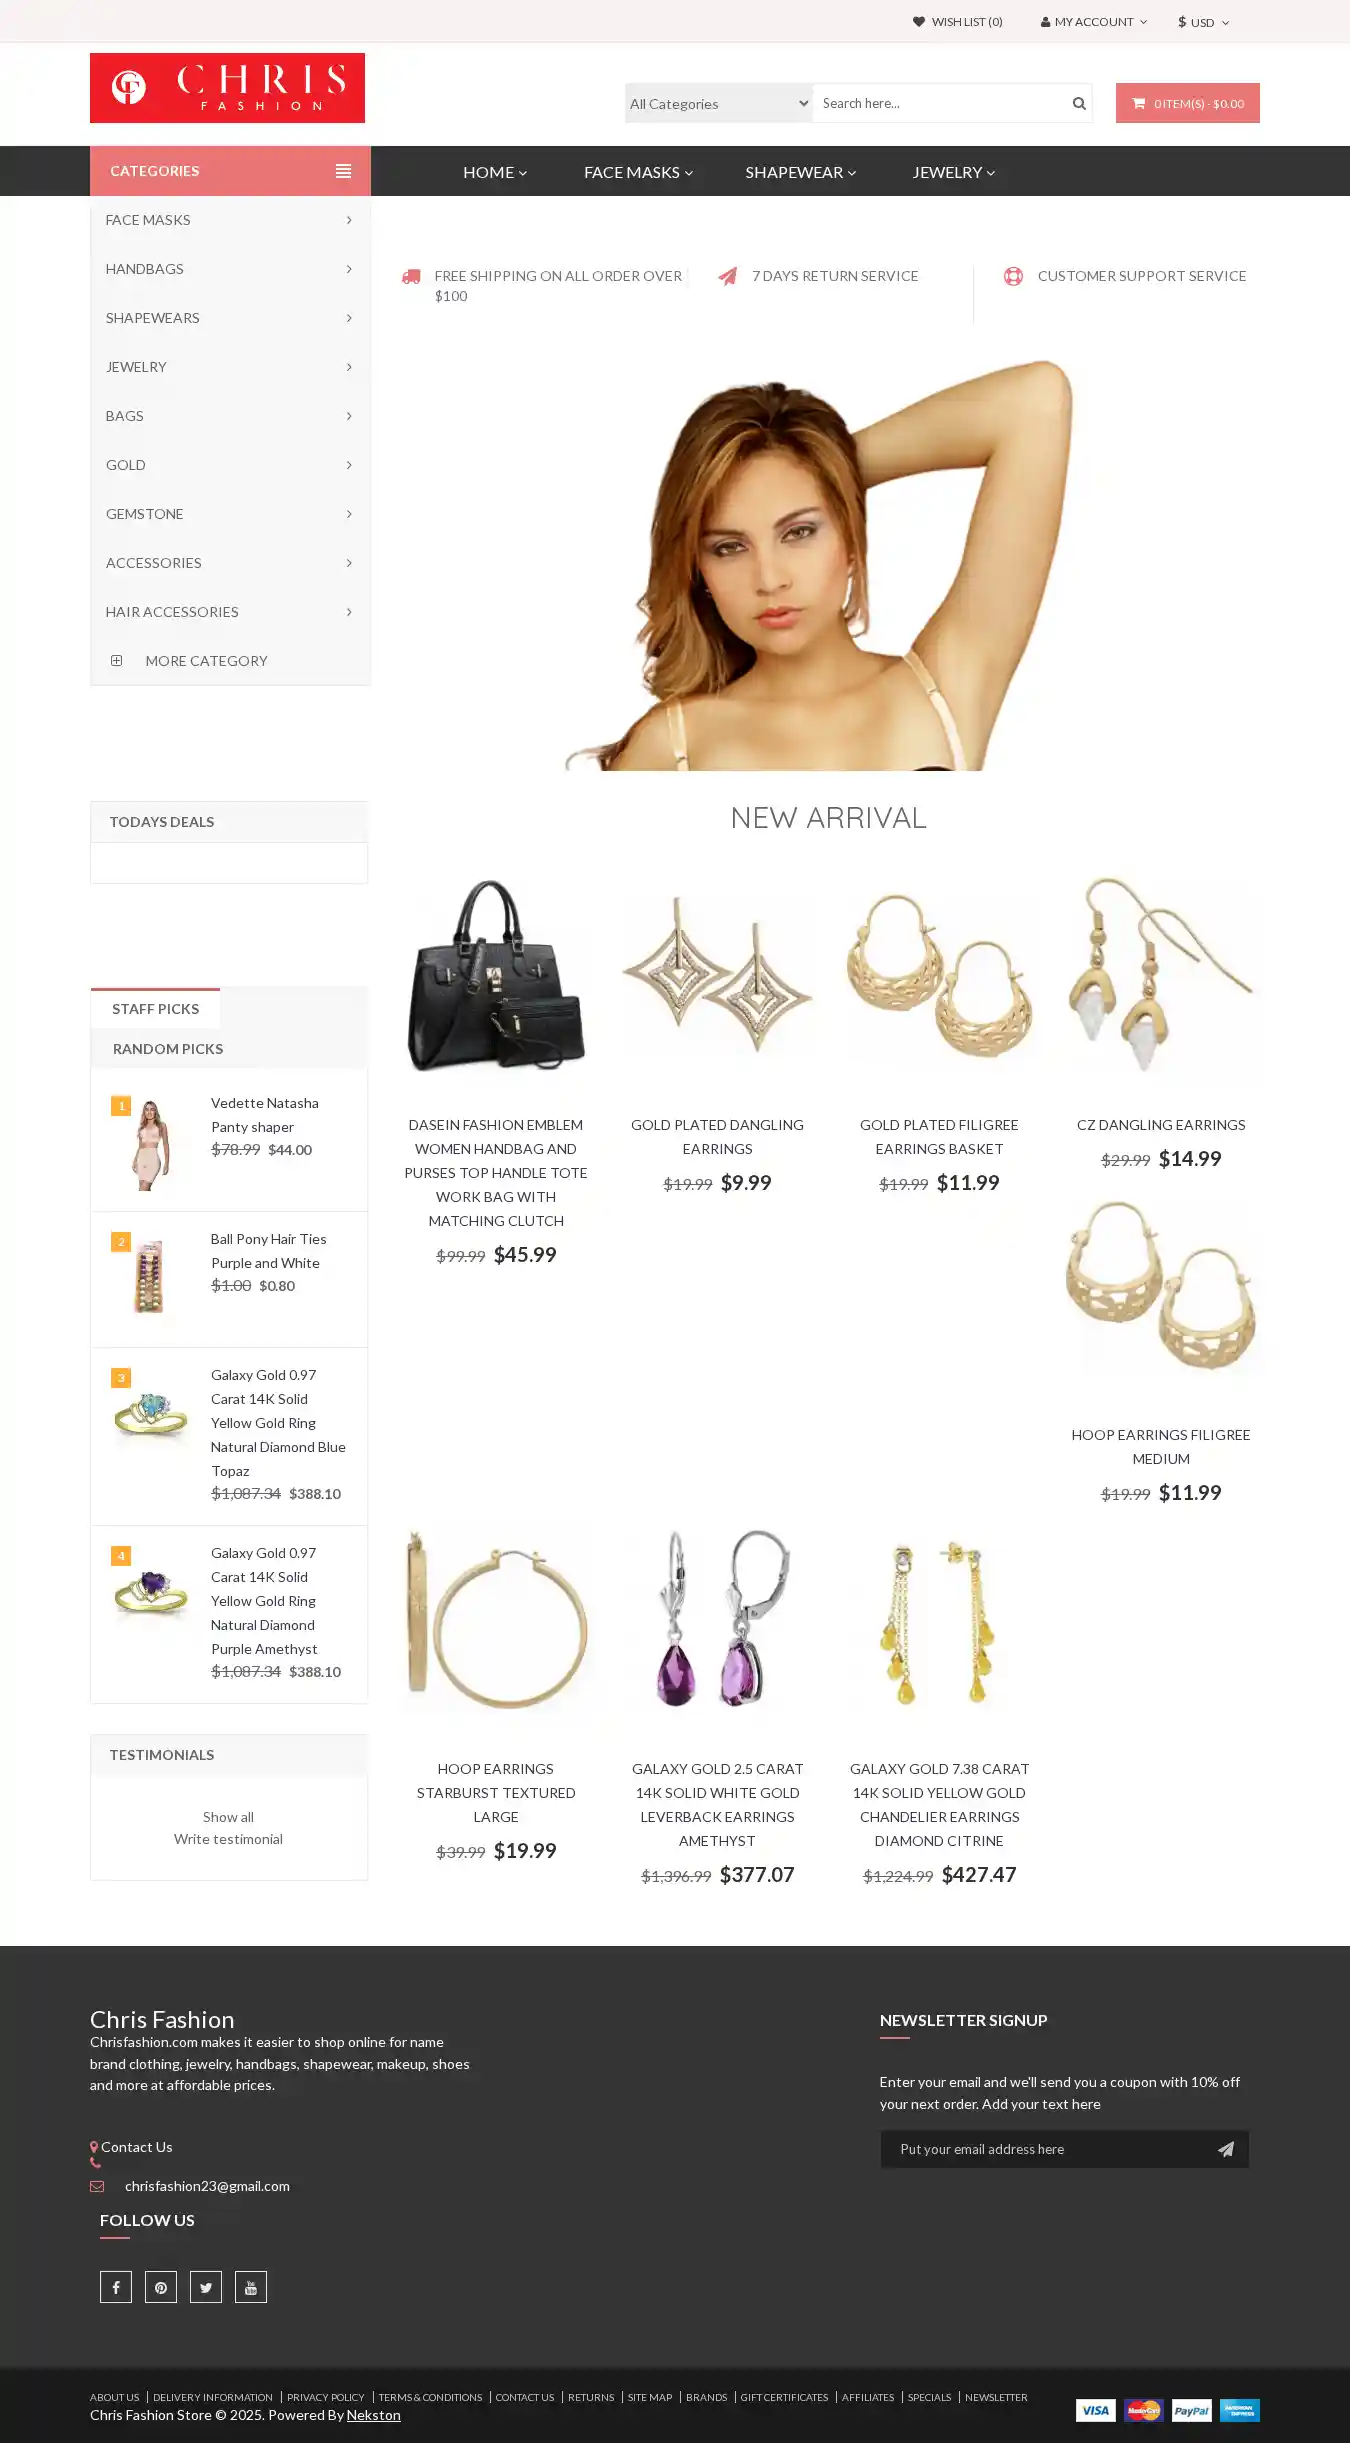This screenshot has height=2443, width=1350.
Task: Click the Write testimonial link
Action: pos(228,1838)
